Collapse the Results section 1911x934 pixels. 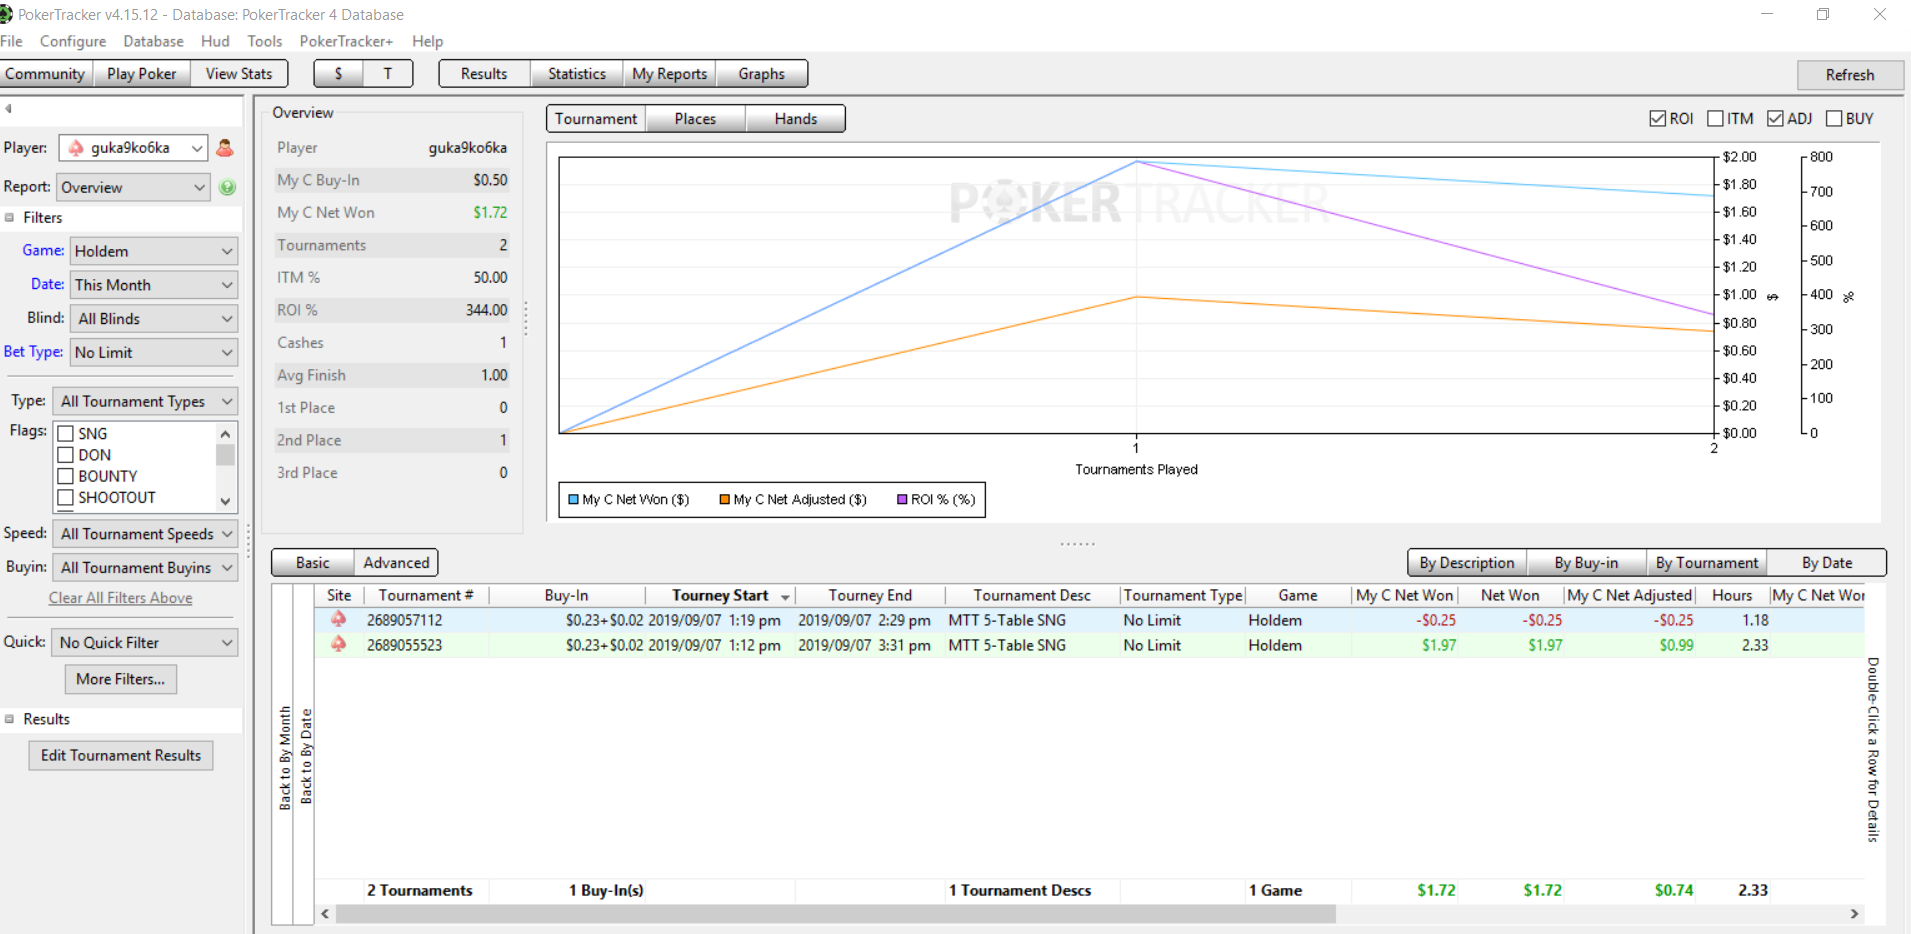tap(10, 719)
